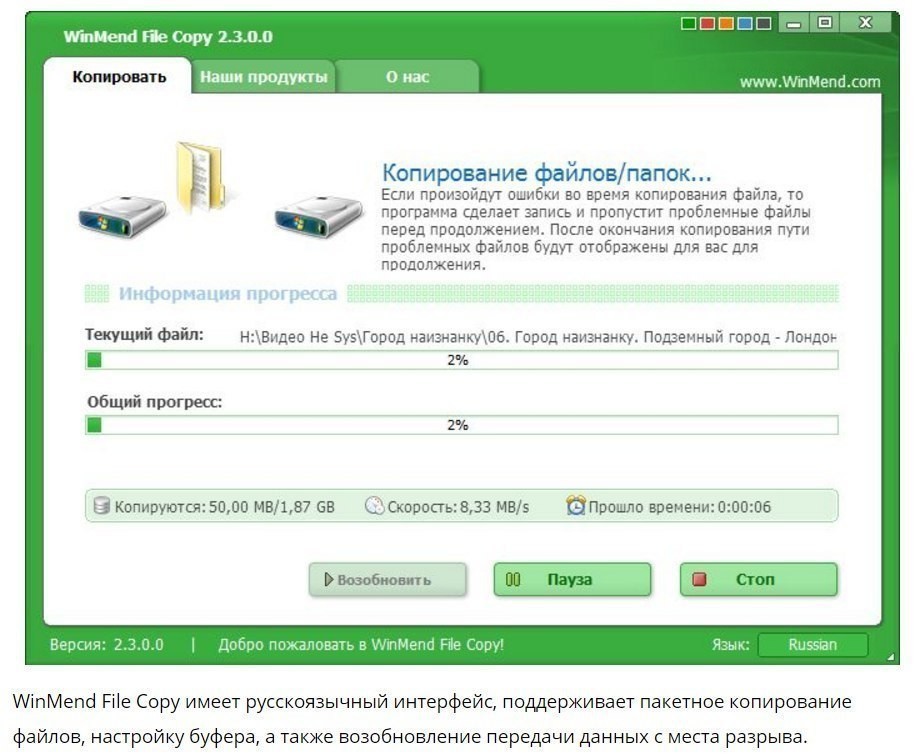Switch to the Наши продукты tab
916x755 pixels.
pyautogui.click(x=263, y=77)
